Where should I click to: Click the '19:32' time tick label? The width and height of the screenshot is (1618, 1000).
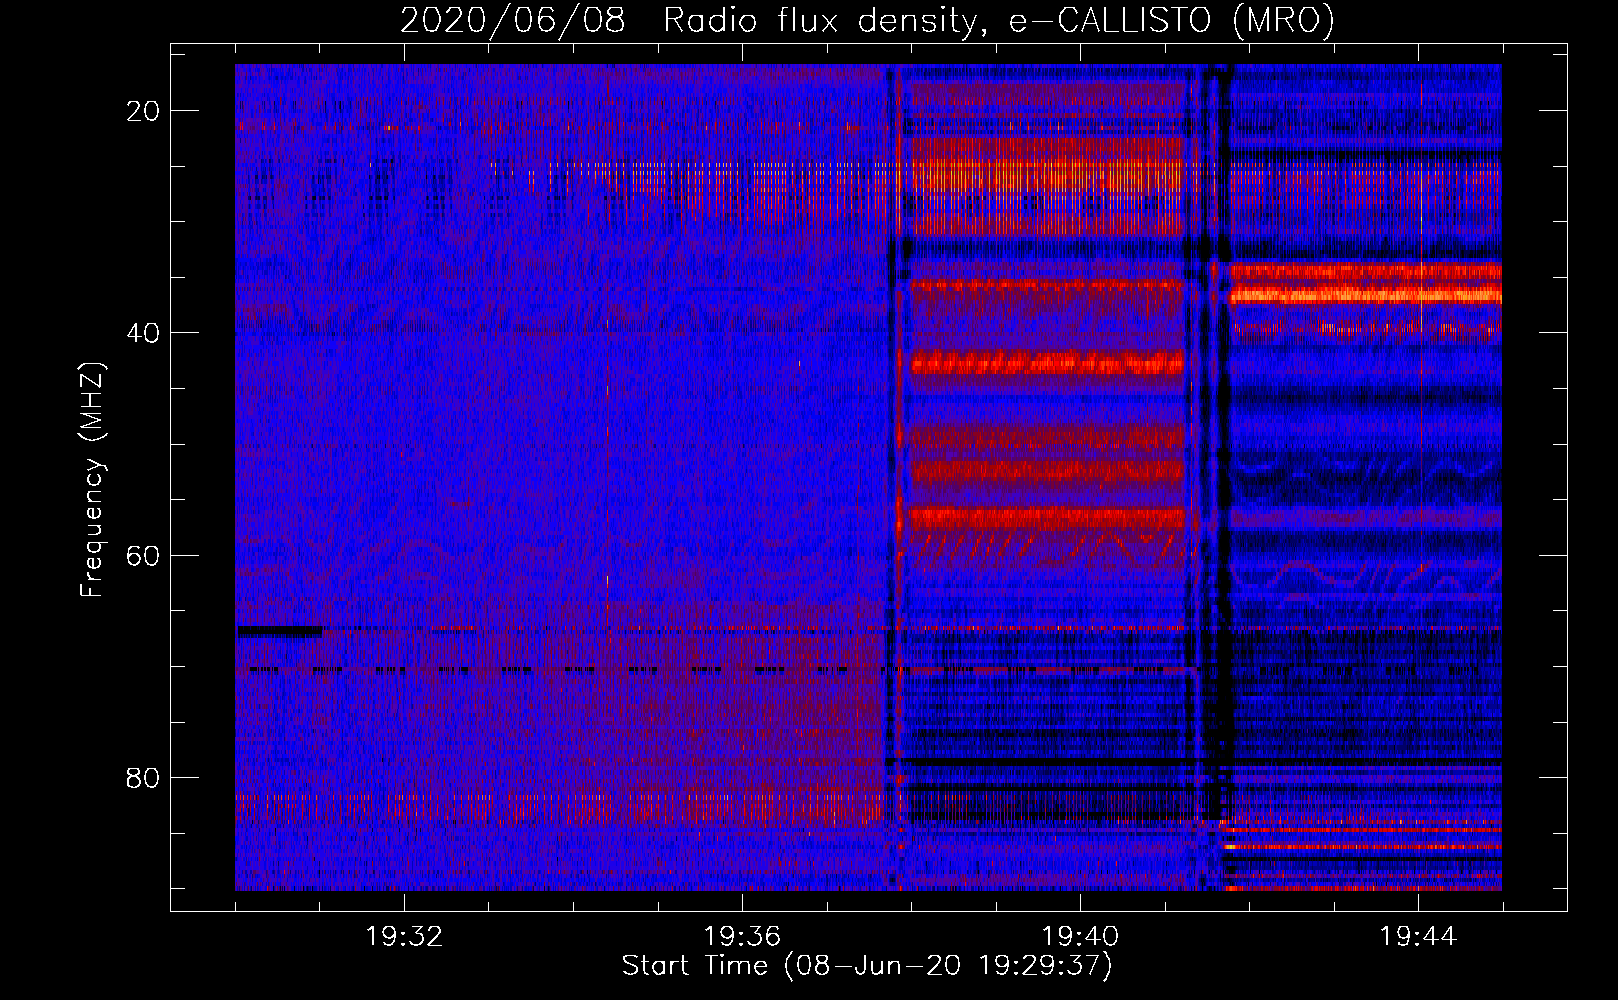pyautogui.click(x=404, y=937)
